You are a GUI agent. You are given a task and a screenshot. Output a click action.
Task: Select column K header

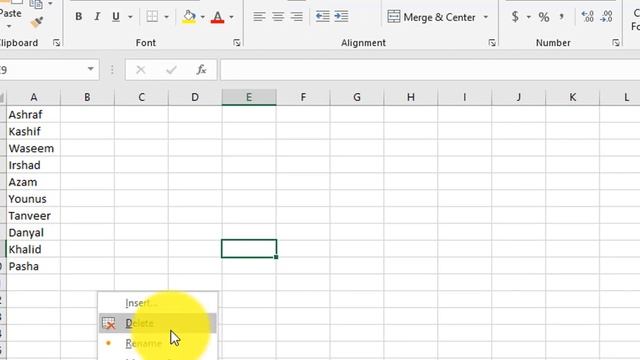572,97
